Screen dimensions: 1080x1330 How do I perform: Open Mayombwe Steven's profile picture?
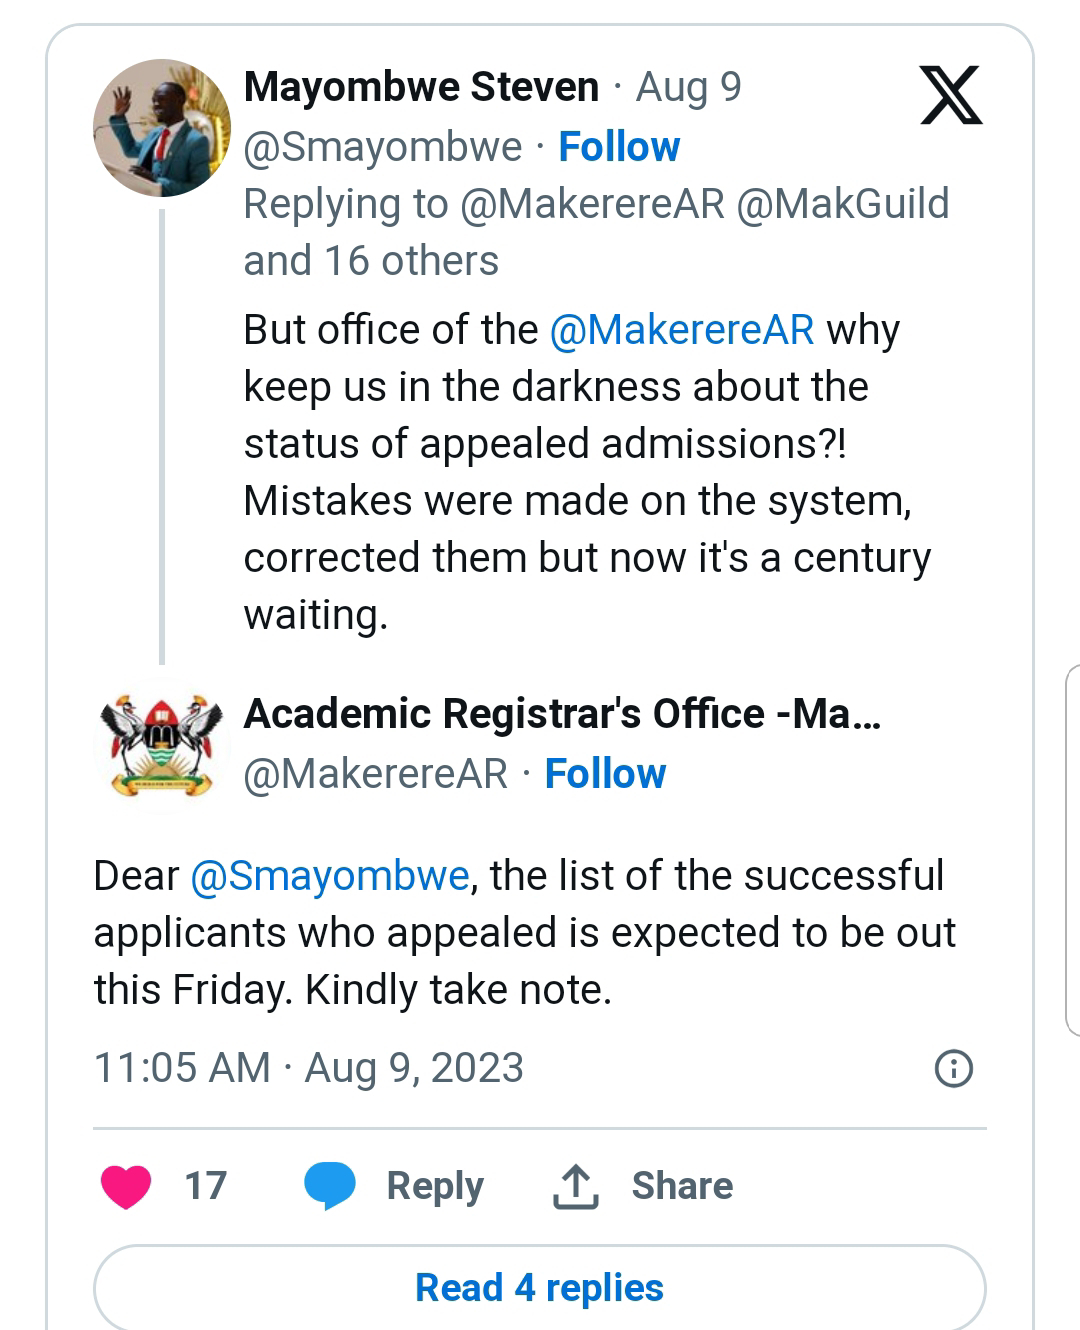tap(161, 128)
